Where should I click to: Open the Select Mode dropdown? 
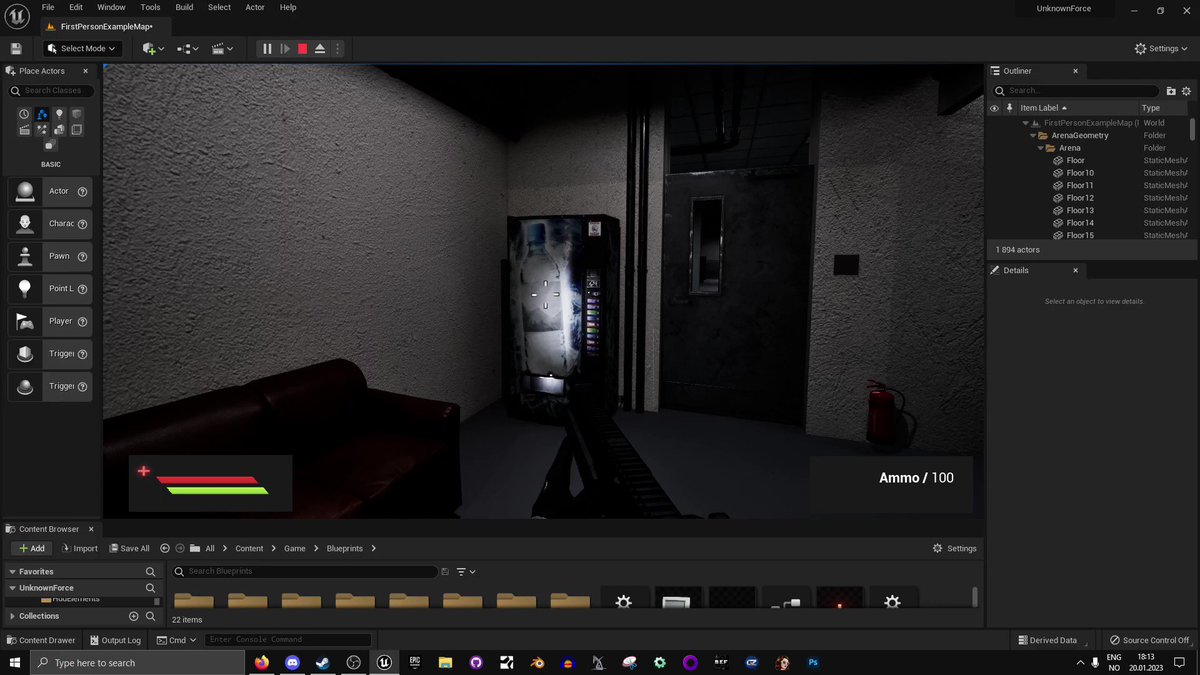80,48
